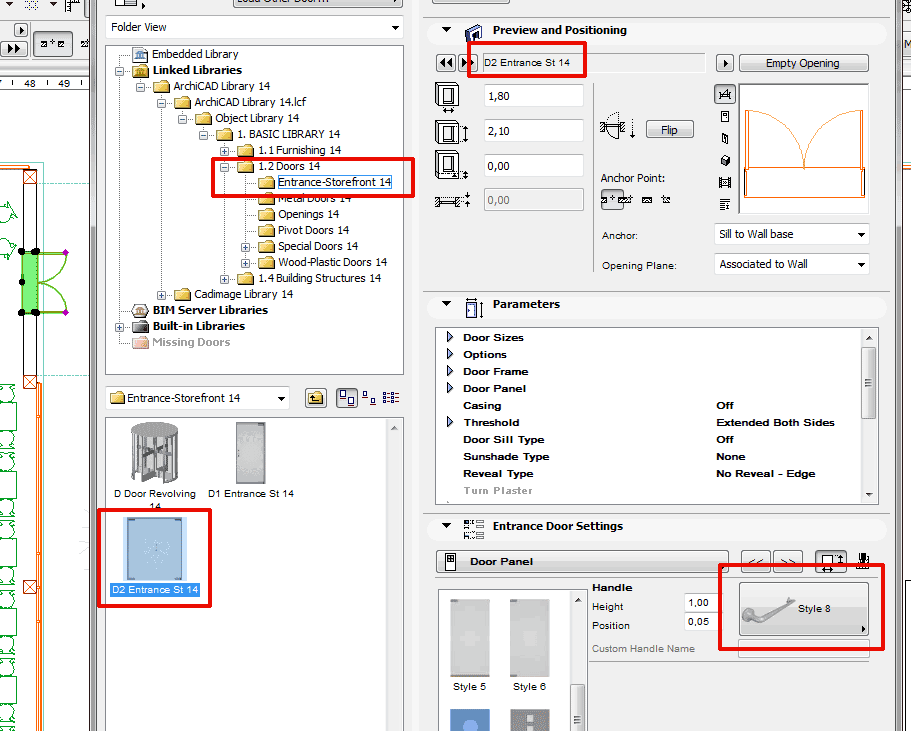Select the second side anchor point
This screenshot has width=911, height=731.
(626, 199)
